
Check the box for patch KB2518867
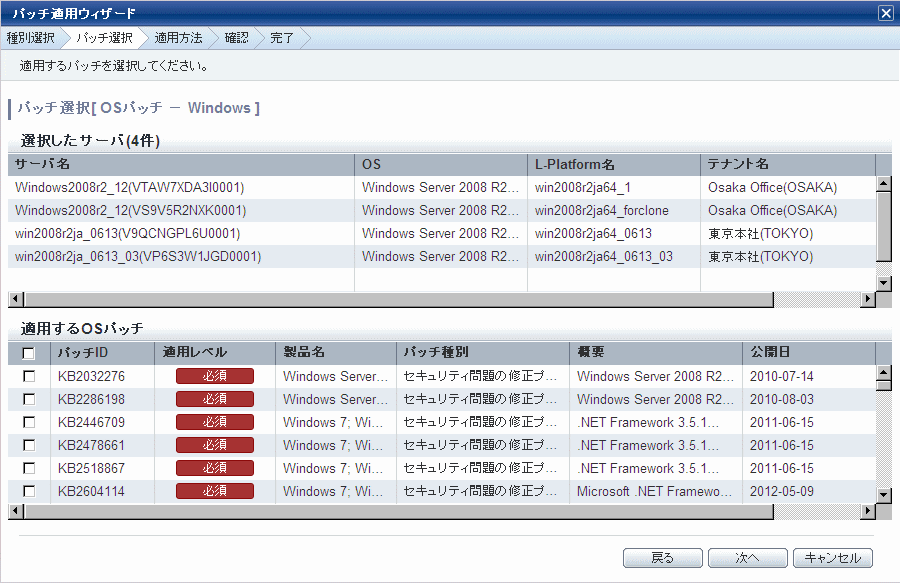click(x=29, y=468)
